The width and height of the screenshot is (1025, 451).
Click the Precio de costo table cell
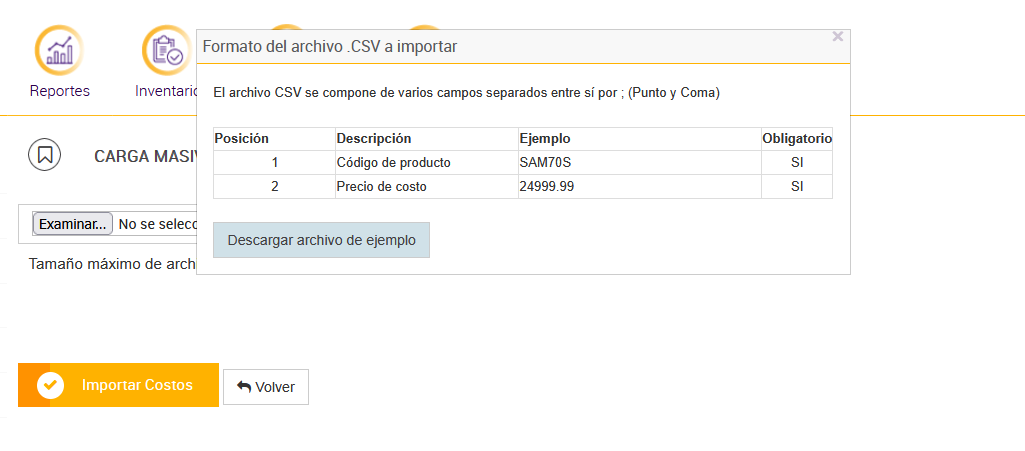point(381,187)
